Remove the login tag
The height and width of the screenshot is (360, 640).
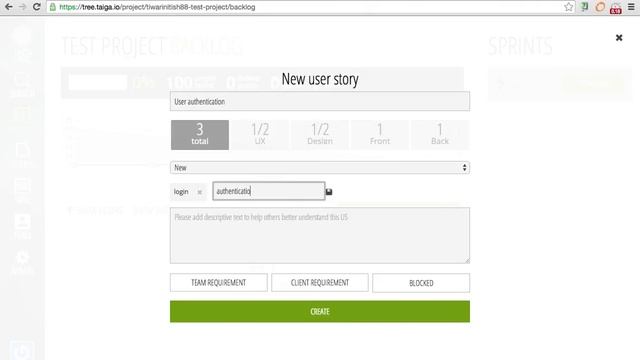(200, 192)
